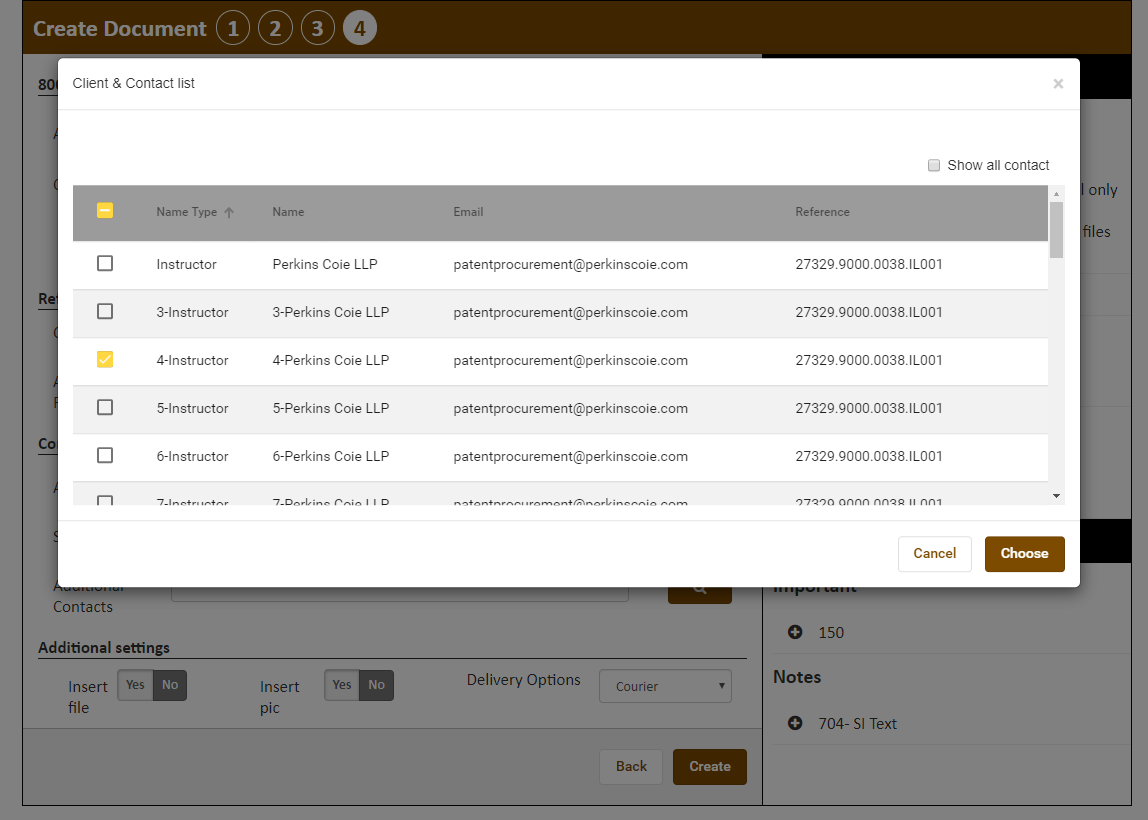1148x820 pixels.
Task: Set Insert pic toggle to No
Action: 376,685
